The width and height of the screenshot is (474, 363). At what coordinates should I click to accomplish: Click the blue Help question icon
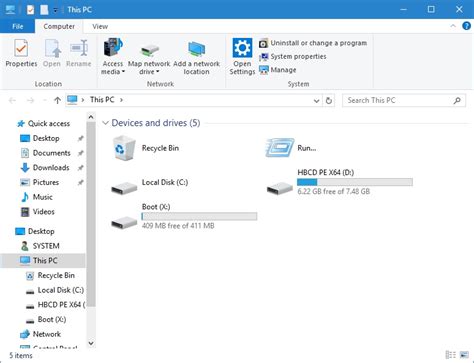click(466, 26)
